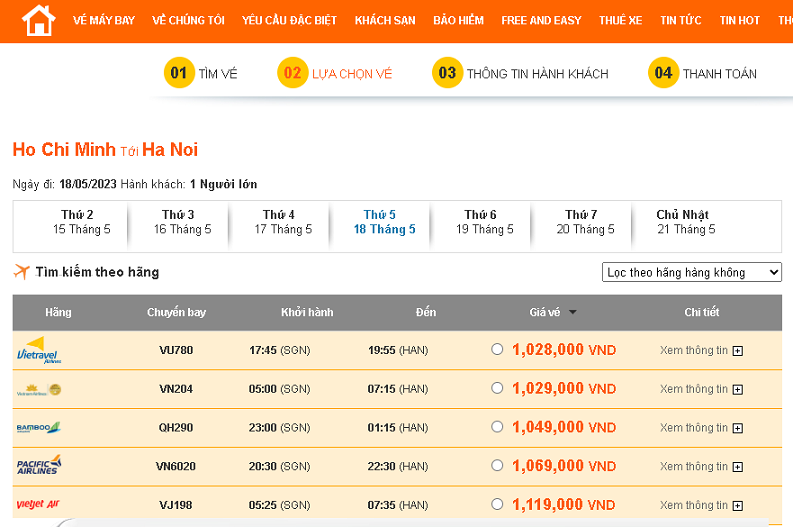Click the step 03 yellow circle

[447, 73]
